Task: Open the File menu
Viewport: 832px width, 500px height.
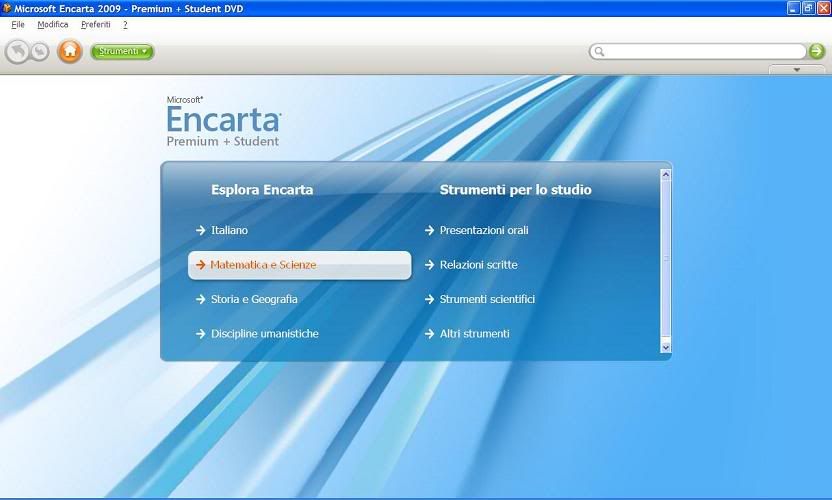Action: tap(18, 24)
